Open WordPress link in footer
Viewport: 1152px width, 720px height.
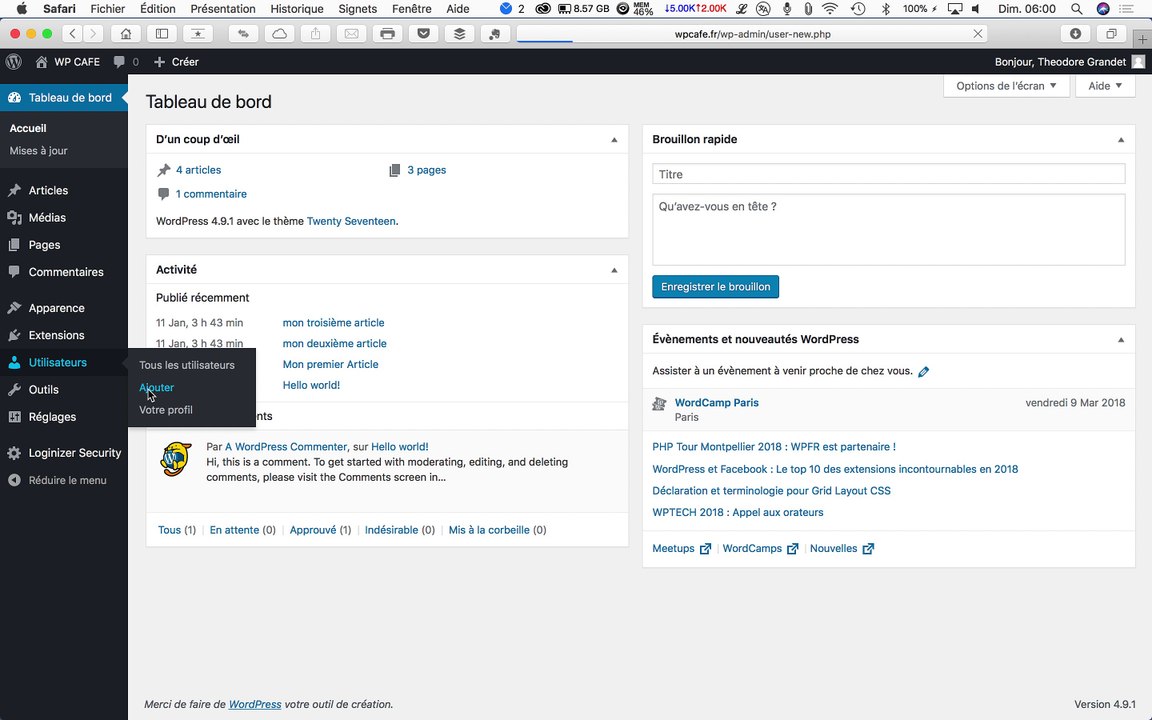click(x=255, y=704)
